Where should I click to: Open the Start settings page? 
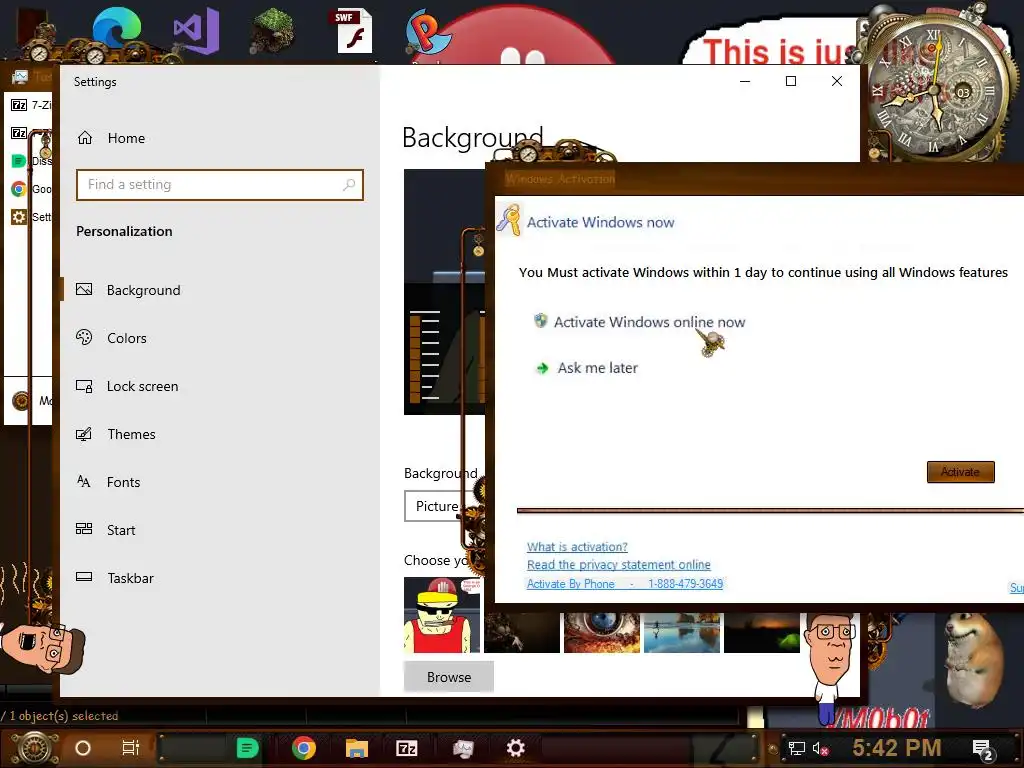click(121, 530)
